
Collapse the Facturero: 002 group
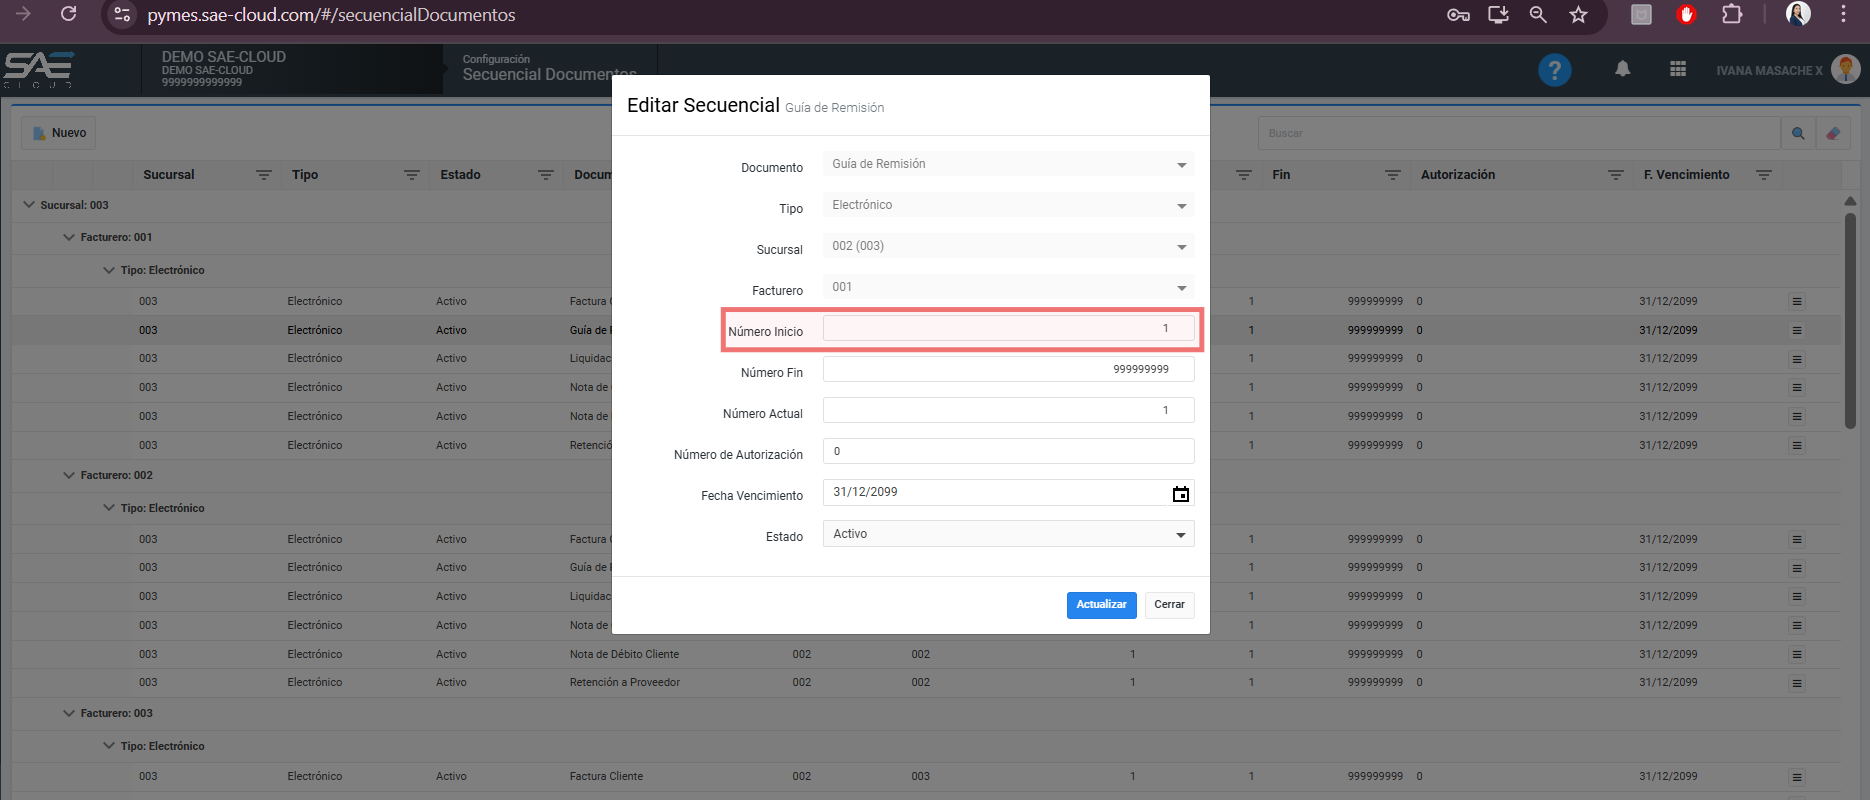click(69, 476)
